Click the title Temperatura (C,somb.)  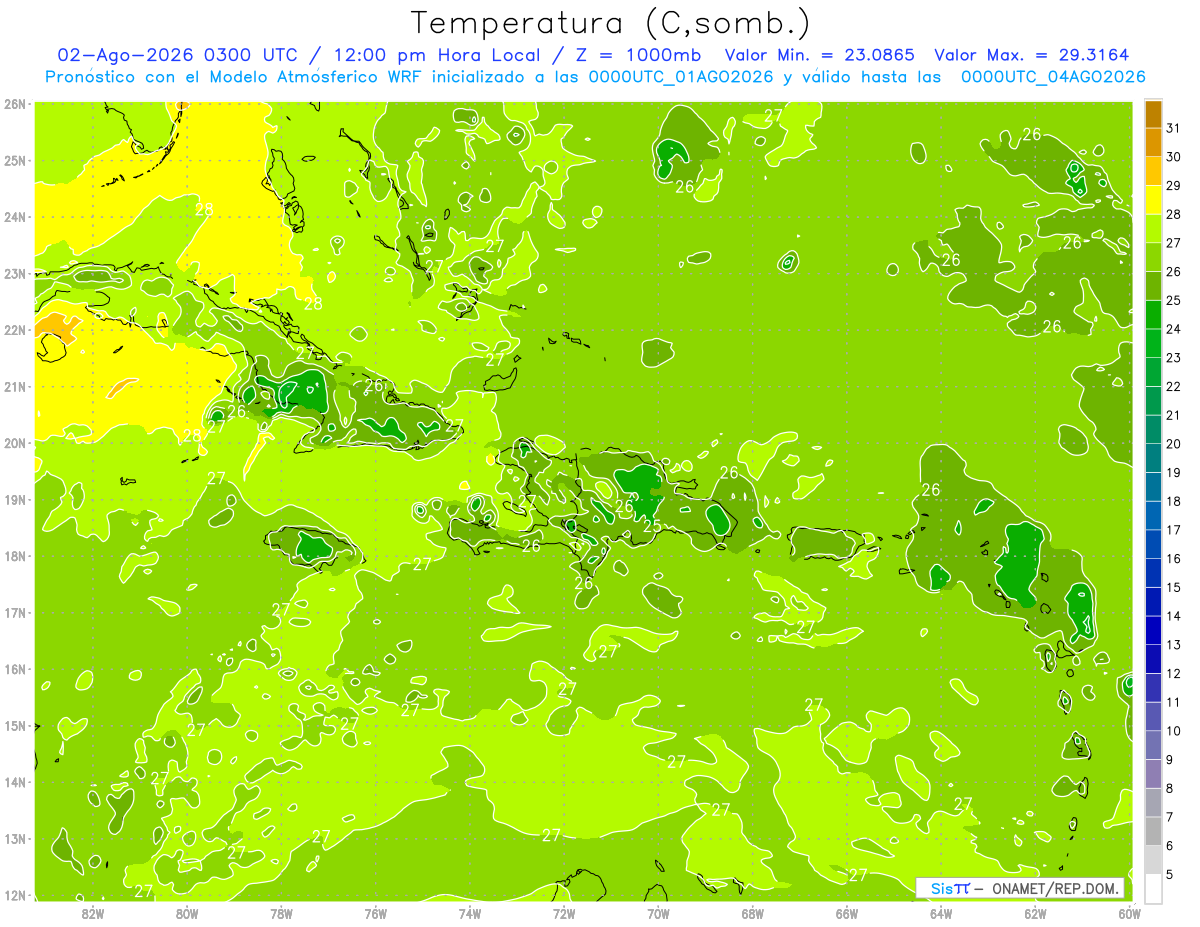(611, 23)
